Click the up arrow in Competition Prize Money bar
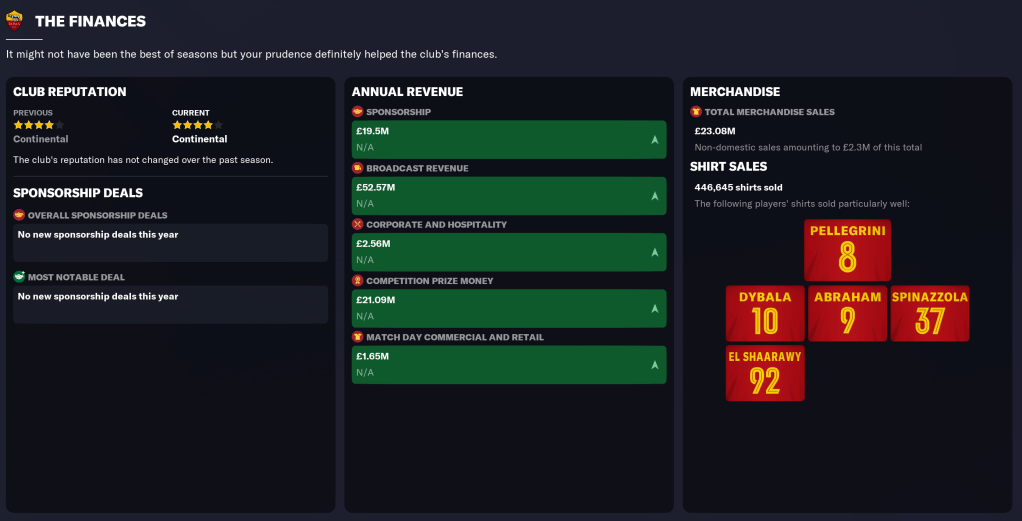 pos(654,309)
